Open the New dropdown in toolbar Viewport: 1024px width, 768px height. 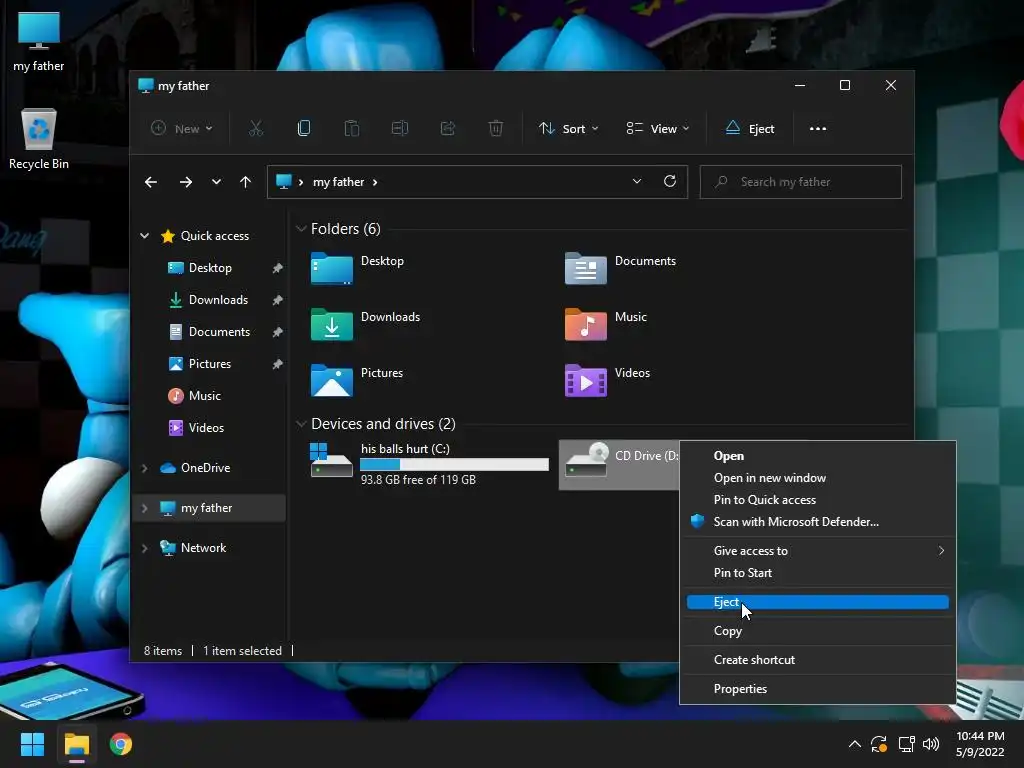182,129
